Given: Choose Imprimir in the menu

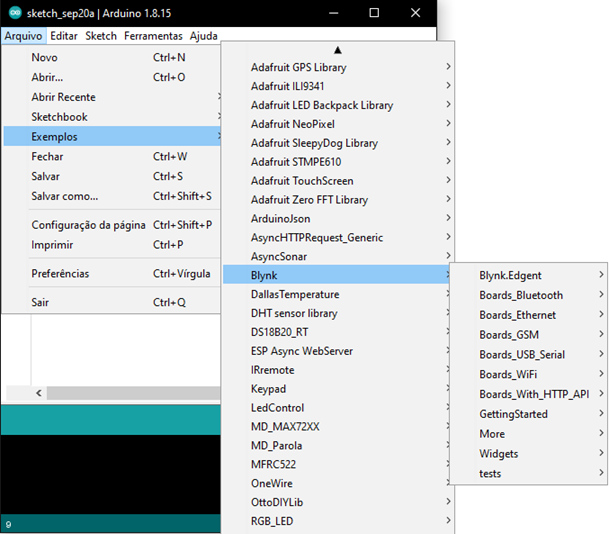Looking at the screenshot, I should click(x=112, y=245).
